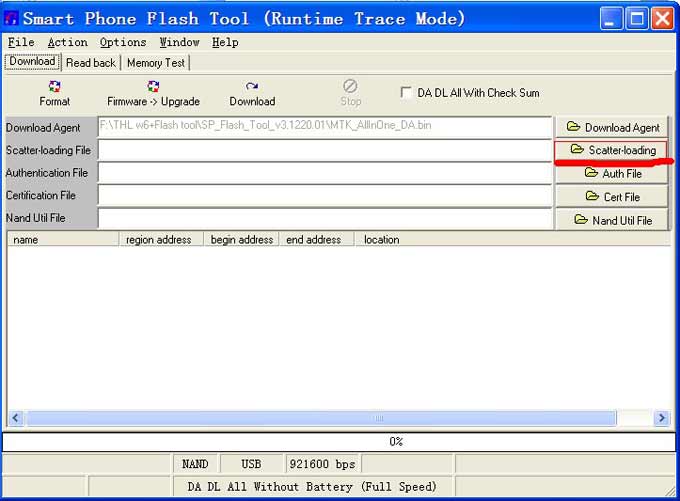Click the disabled Stop icon
Screen dimensions: 680x501
click(x=350, y=86)
